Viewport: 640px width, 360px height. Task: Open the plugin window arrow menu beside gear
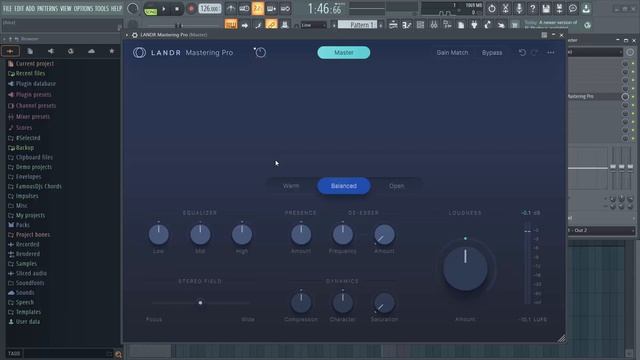point(127,35)
